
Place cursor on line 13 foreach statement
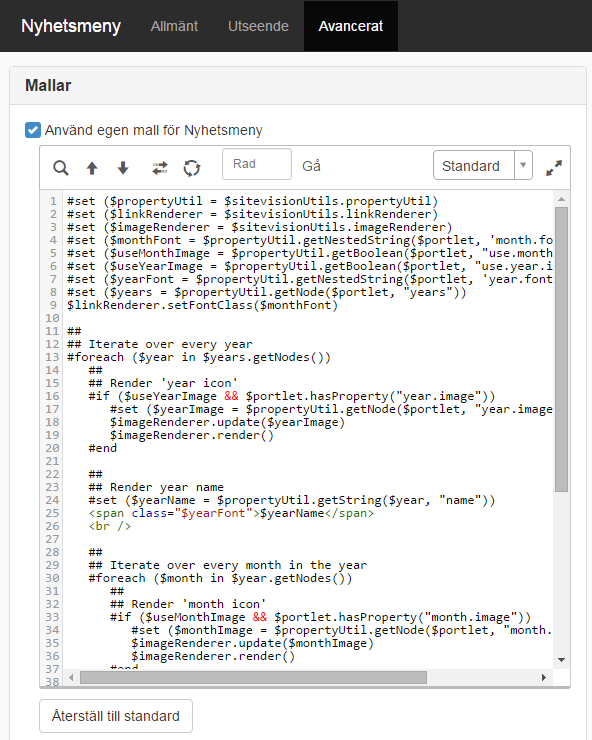click(199, 357)
